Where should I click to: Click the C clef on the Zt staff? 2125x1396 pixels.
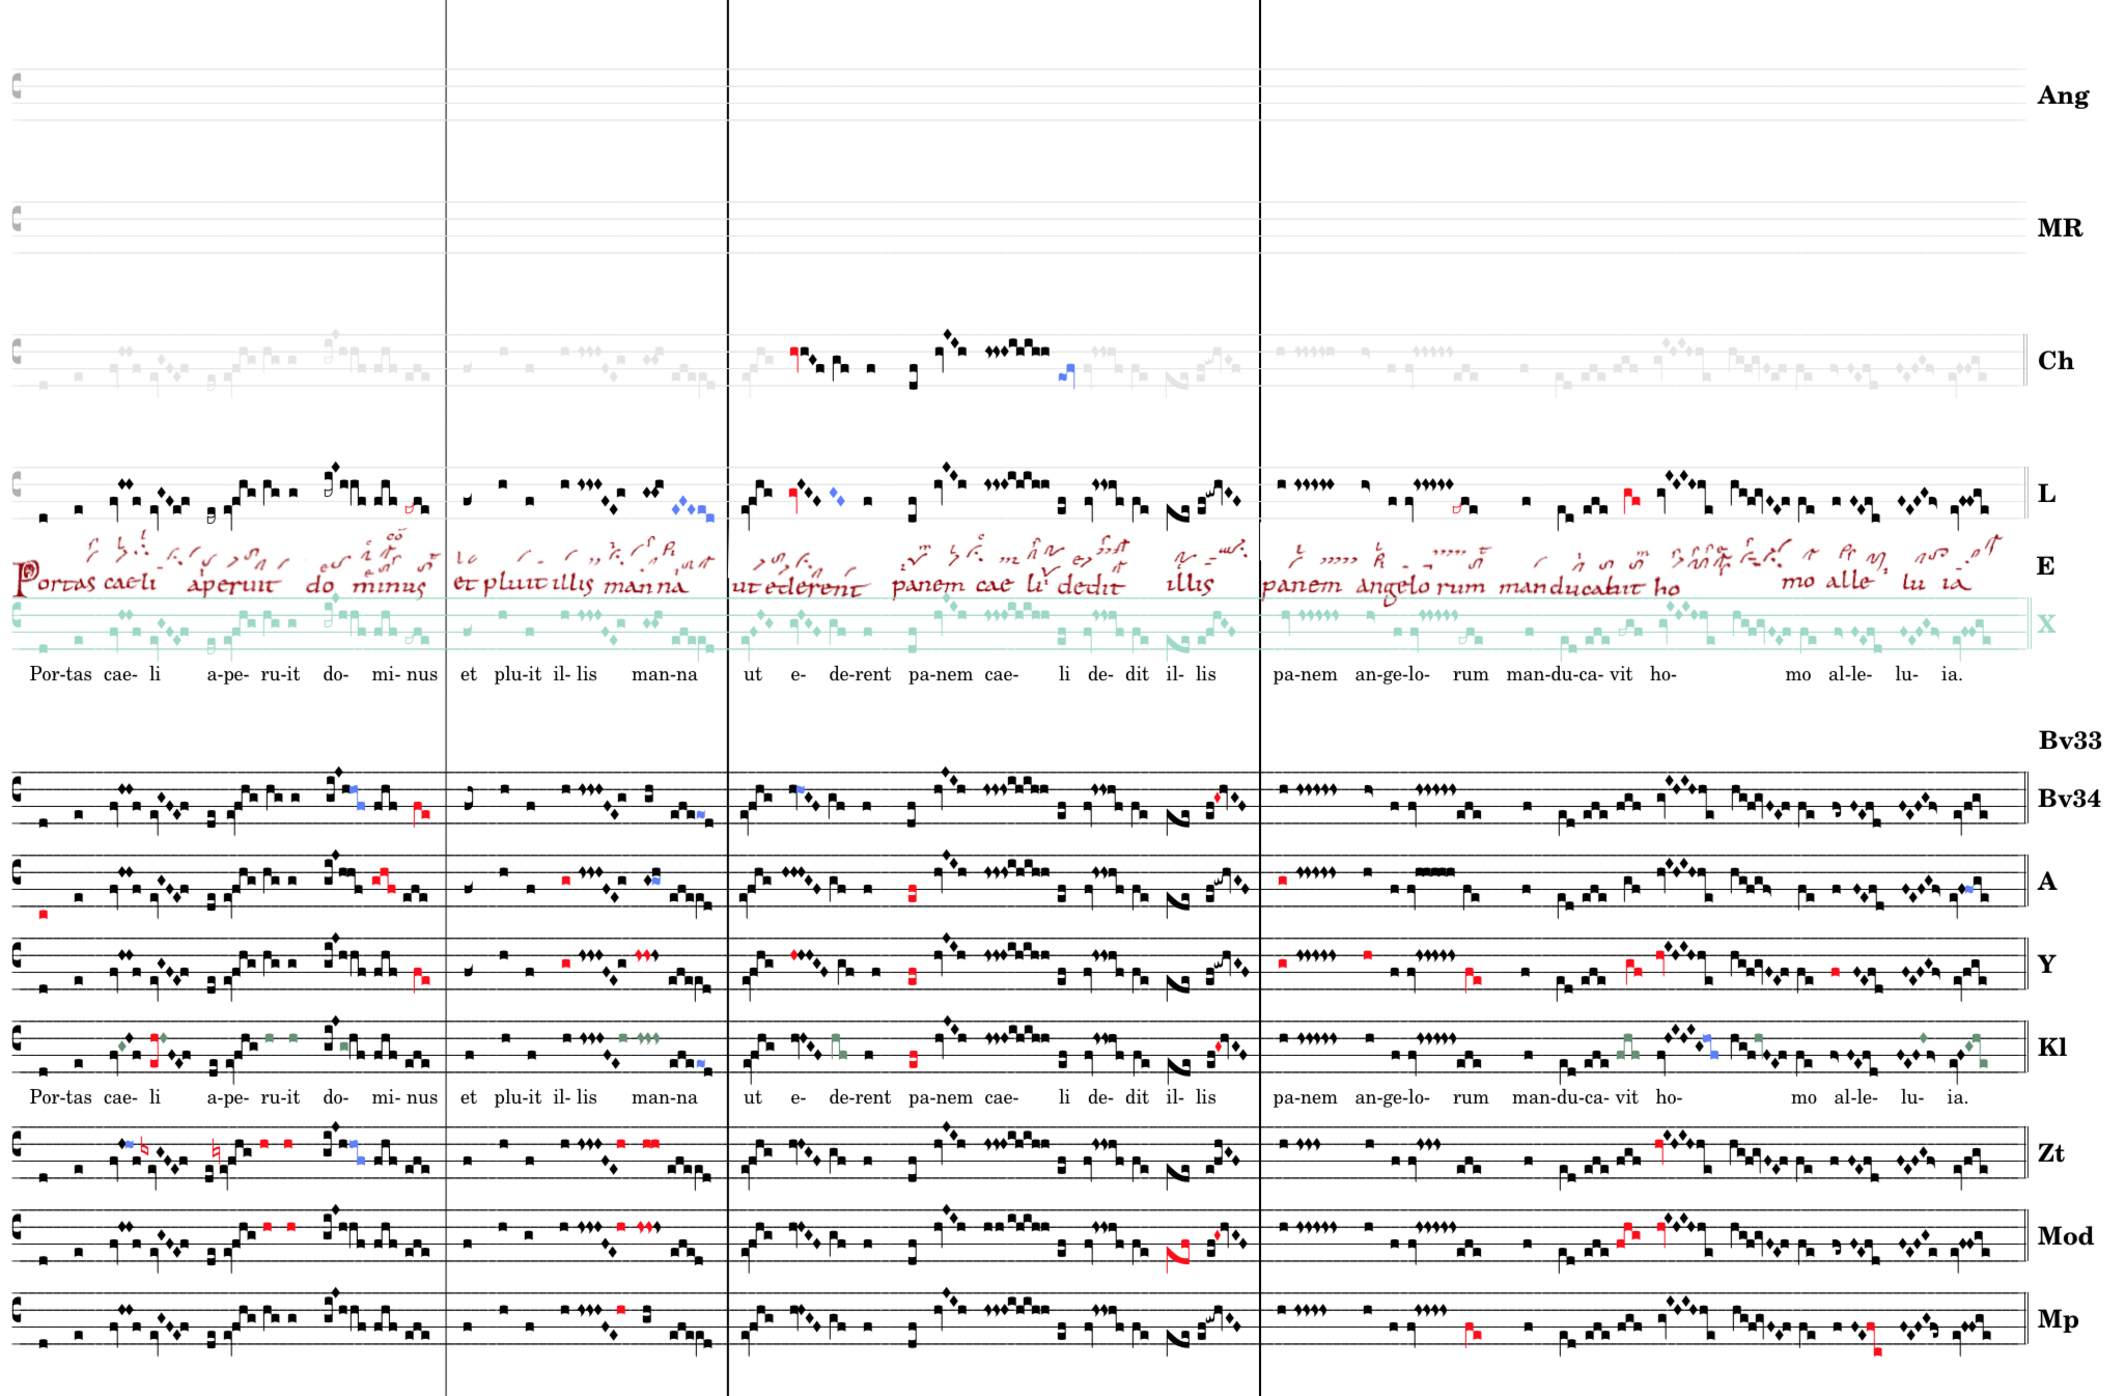pos(17,1145)
